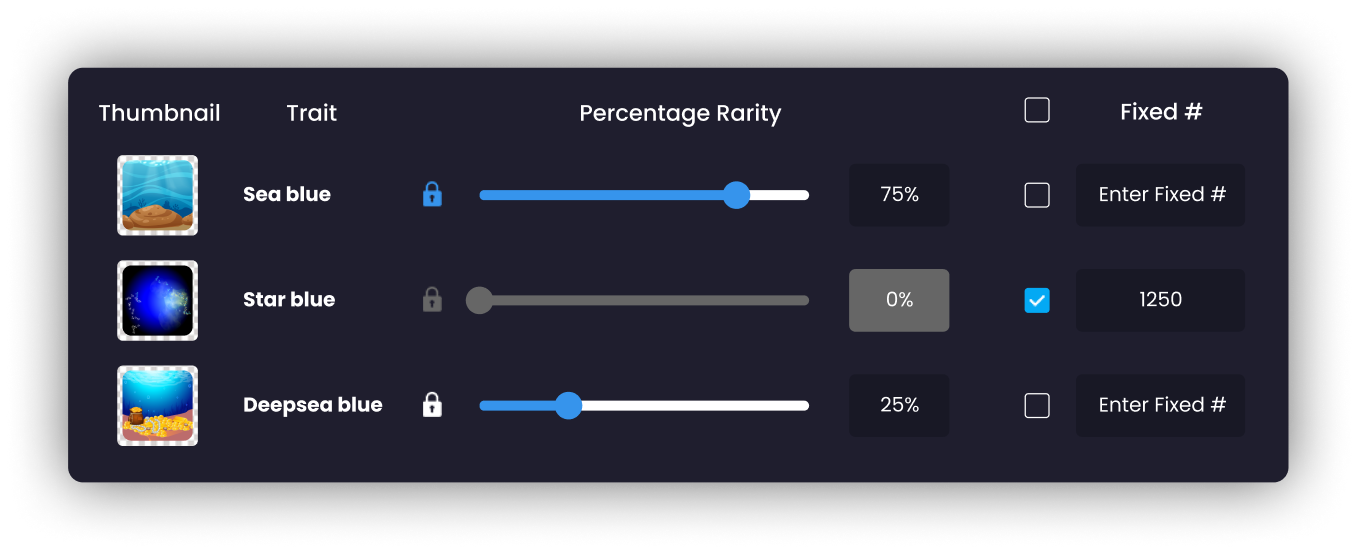Click the Deepsea blue rarity slider handle
Image resolution: width=1354 pixels, height=548 pixels.
[x=568, y=405]
